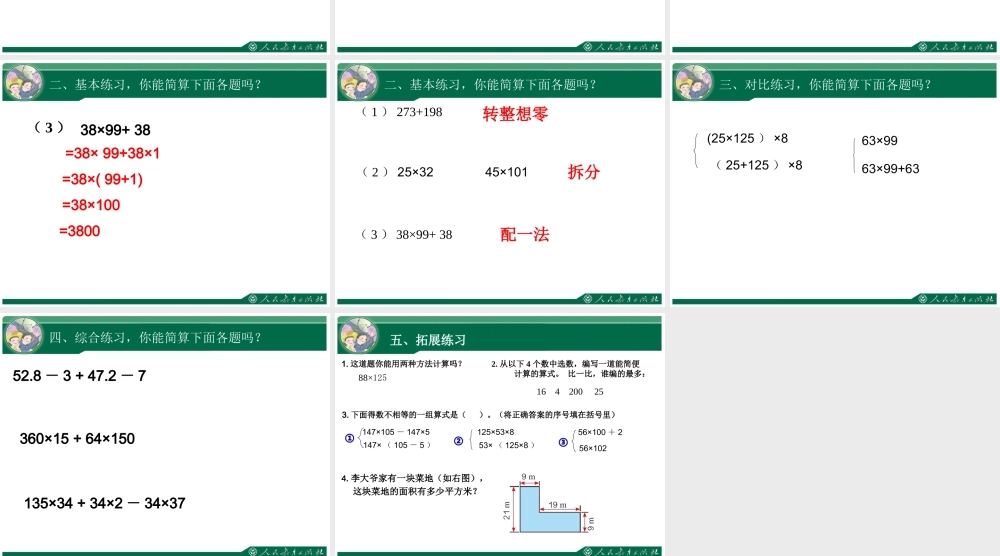Click the expression '45×101'
1000x556 pixels.
506,172
